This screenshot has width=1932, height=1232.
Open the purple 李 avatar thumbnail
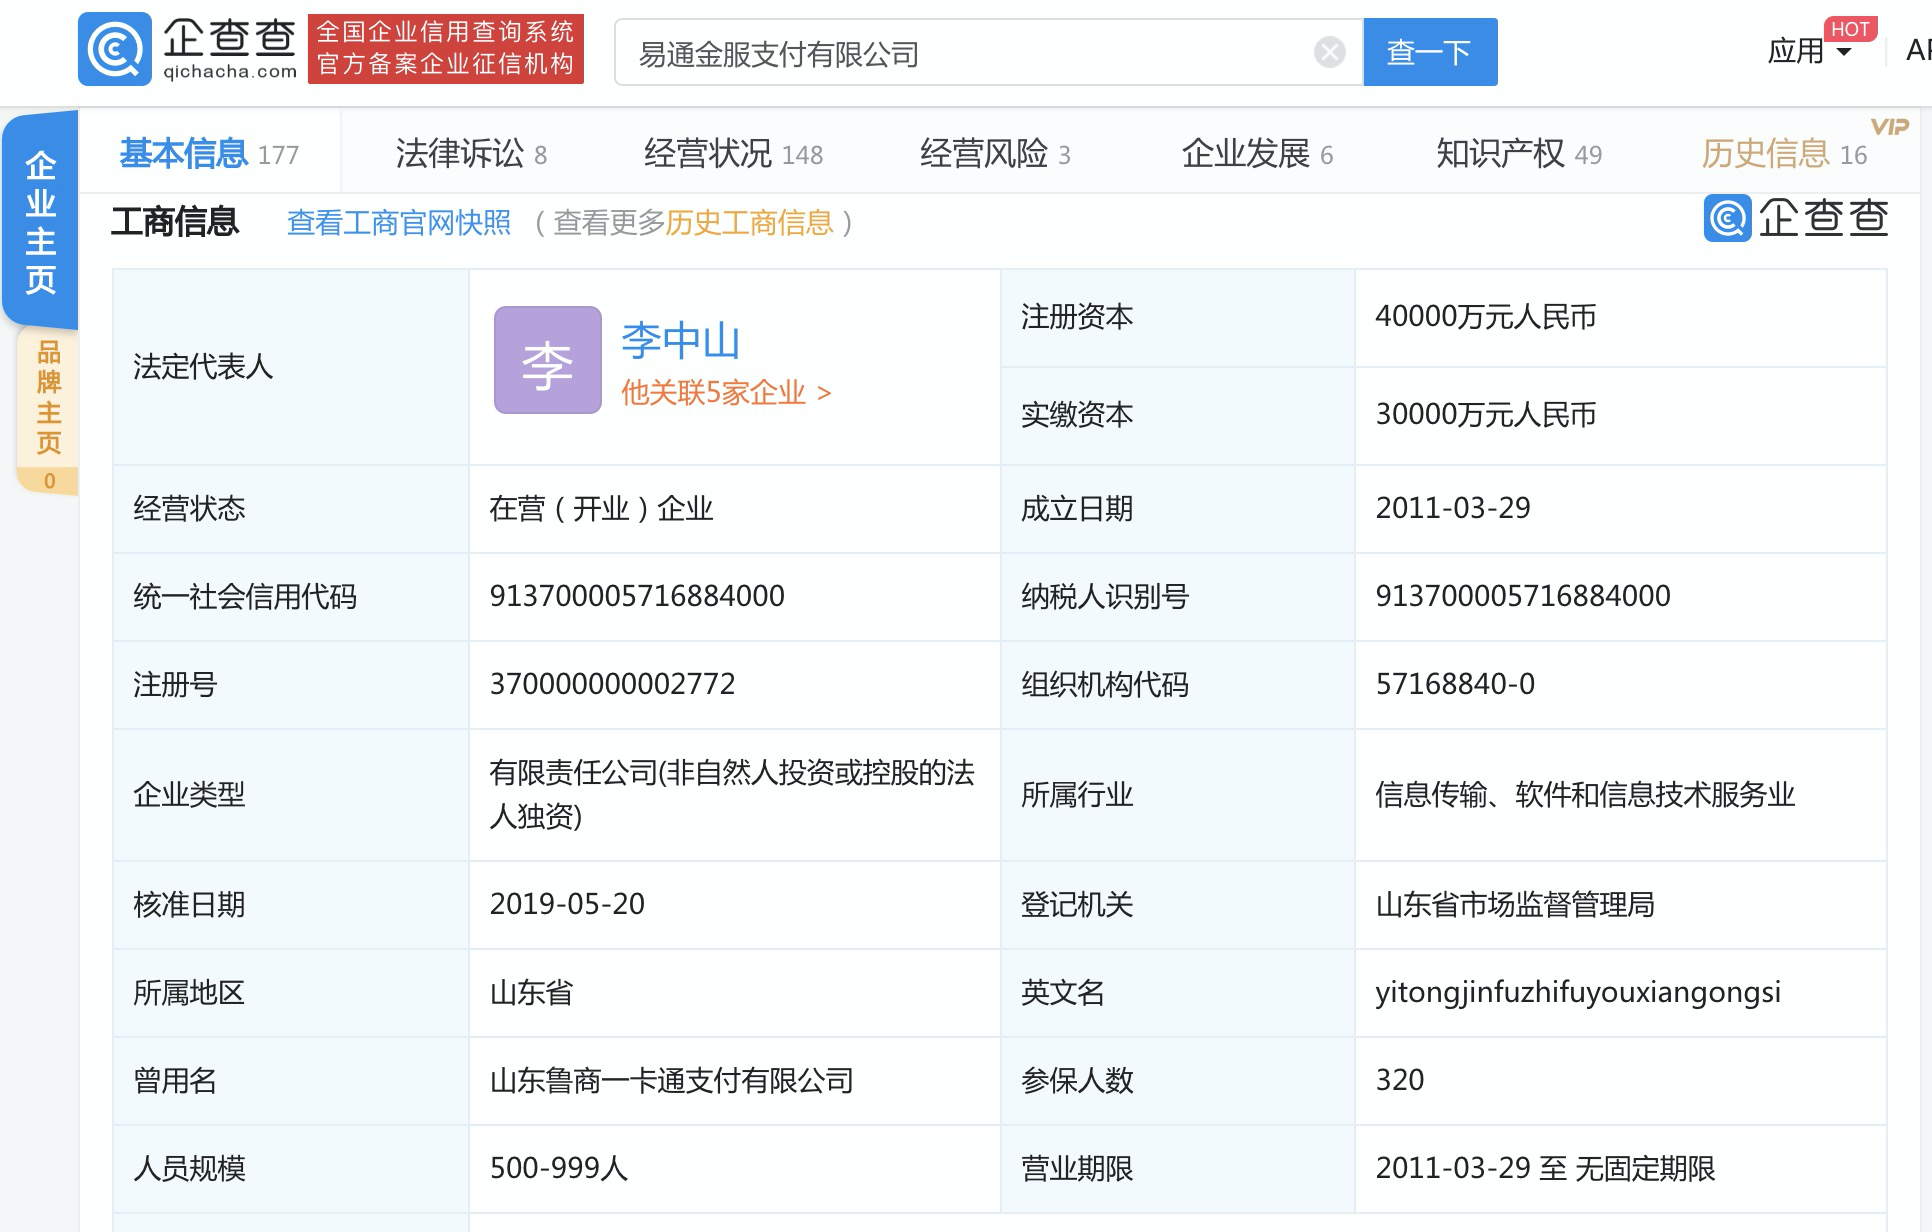click(x=548, y=360)
